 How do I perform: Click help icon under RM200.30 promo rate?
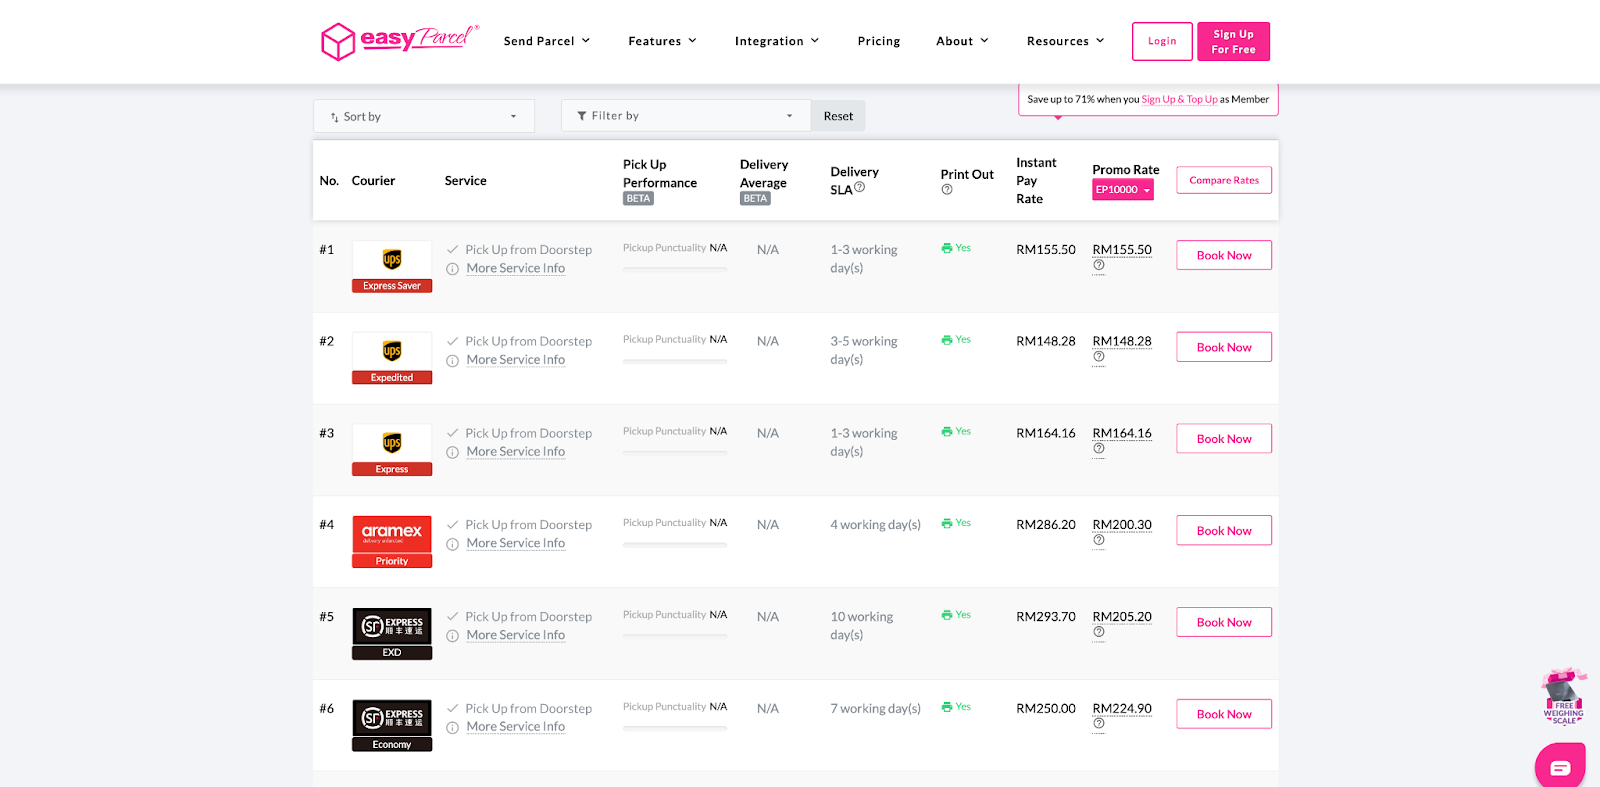[x=1098, y=540]
